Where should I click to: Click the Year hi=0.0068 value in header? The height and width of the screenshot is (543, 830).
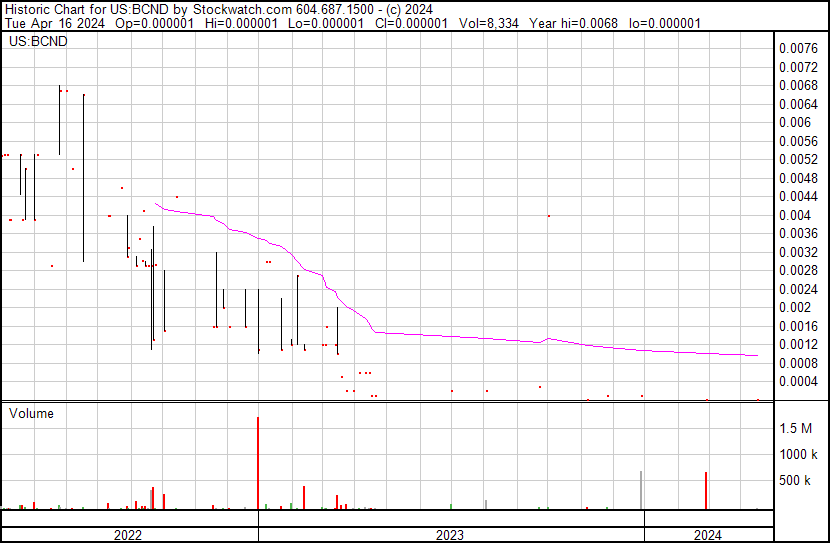[573, 23]
